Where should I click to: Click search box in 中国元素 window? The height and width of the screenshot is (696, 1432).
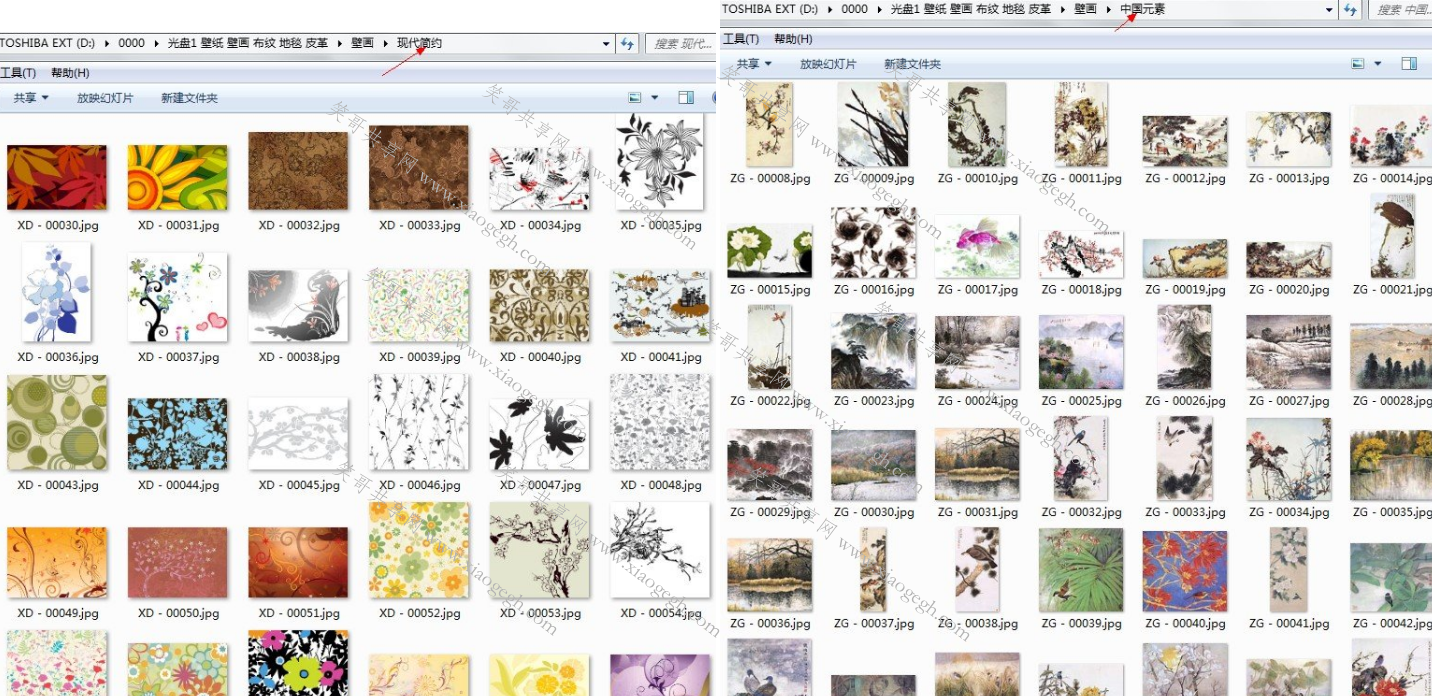[x=1400, y=9]
